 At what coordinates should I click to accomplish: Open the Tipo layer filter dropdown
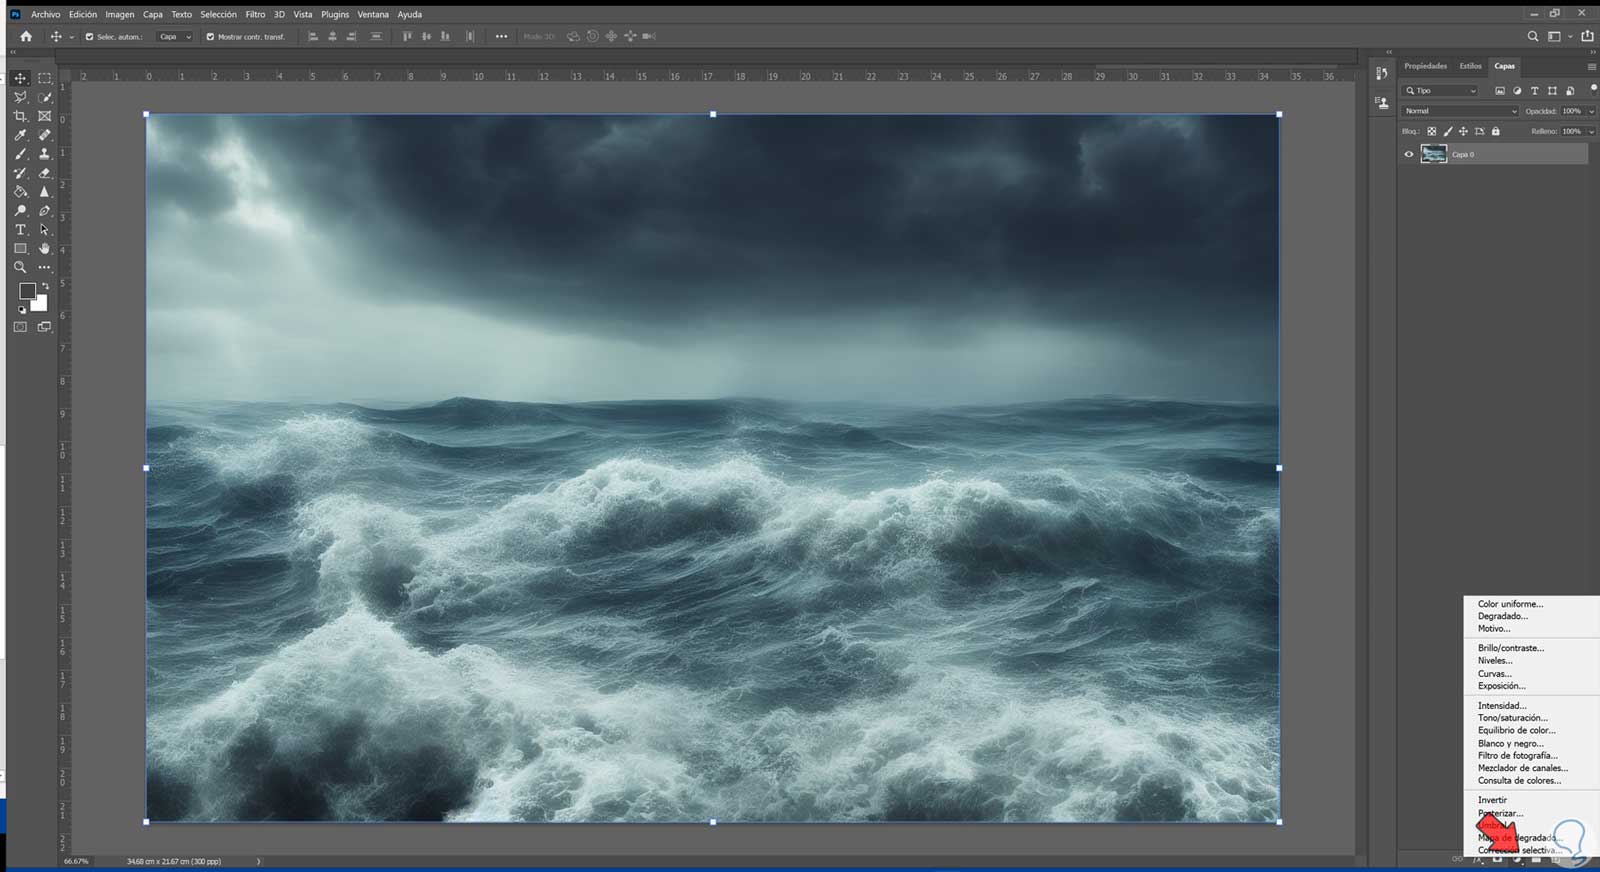pos(1441,91)
